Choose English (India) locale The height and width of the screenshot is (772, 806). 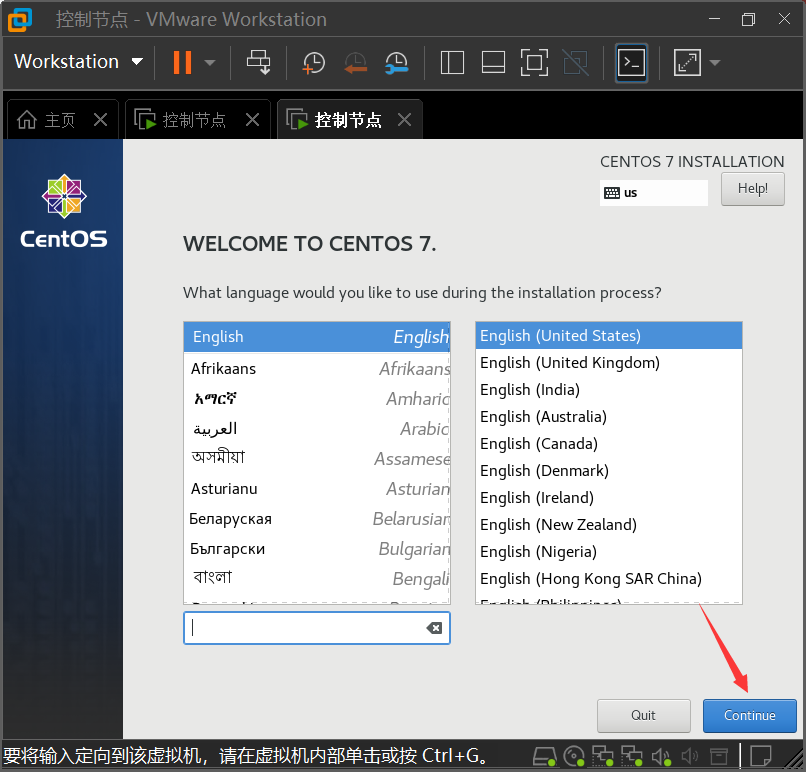[609, 390]
